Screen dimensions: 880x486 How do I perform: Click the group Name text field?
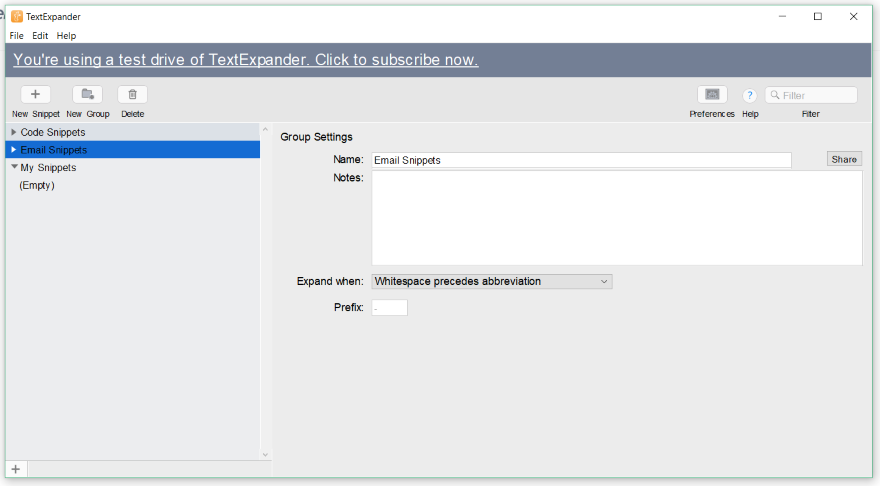580,160
